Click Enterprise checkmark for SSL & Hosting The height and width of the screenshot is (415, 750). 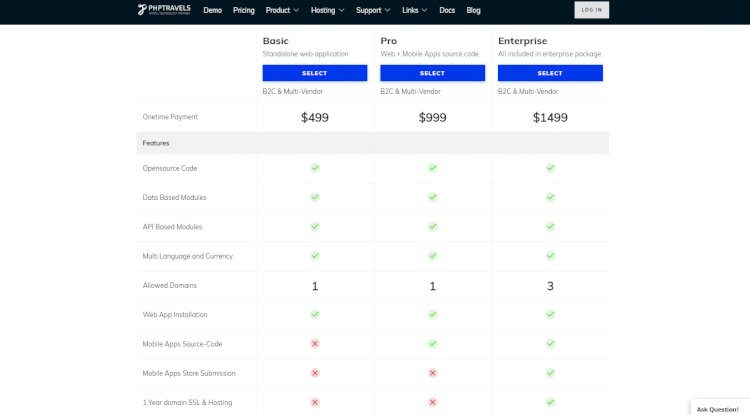click(550, 402)
